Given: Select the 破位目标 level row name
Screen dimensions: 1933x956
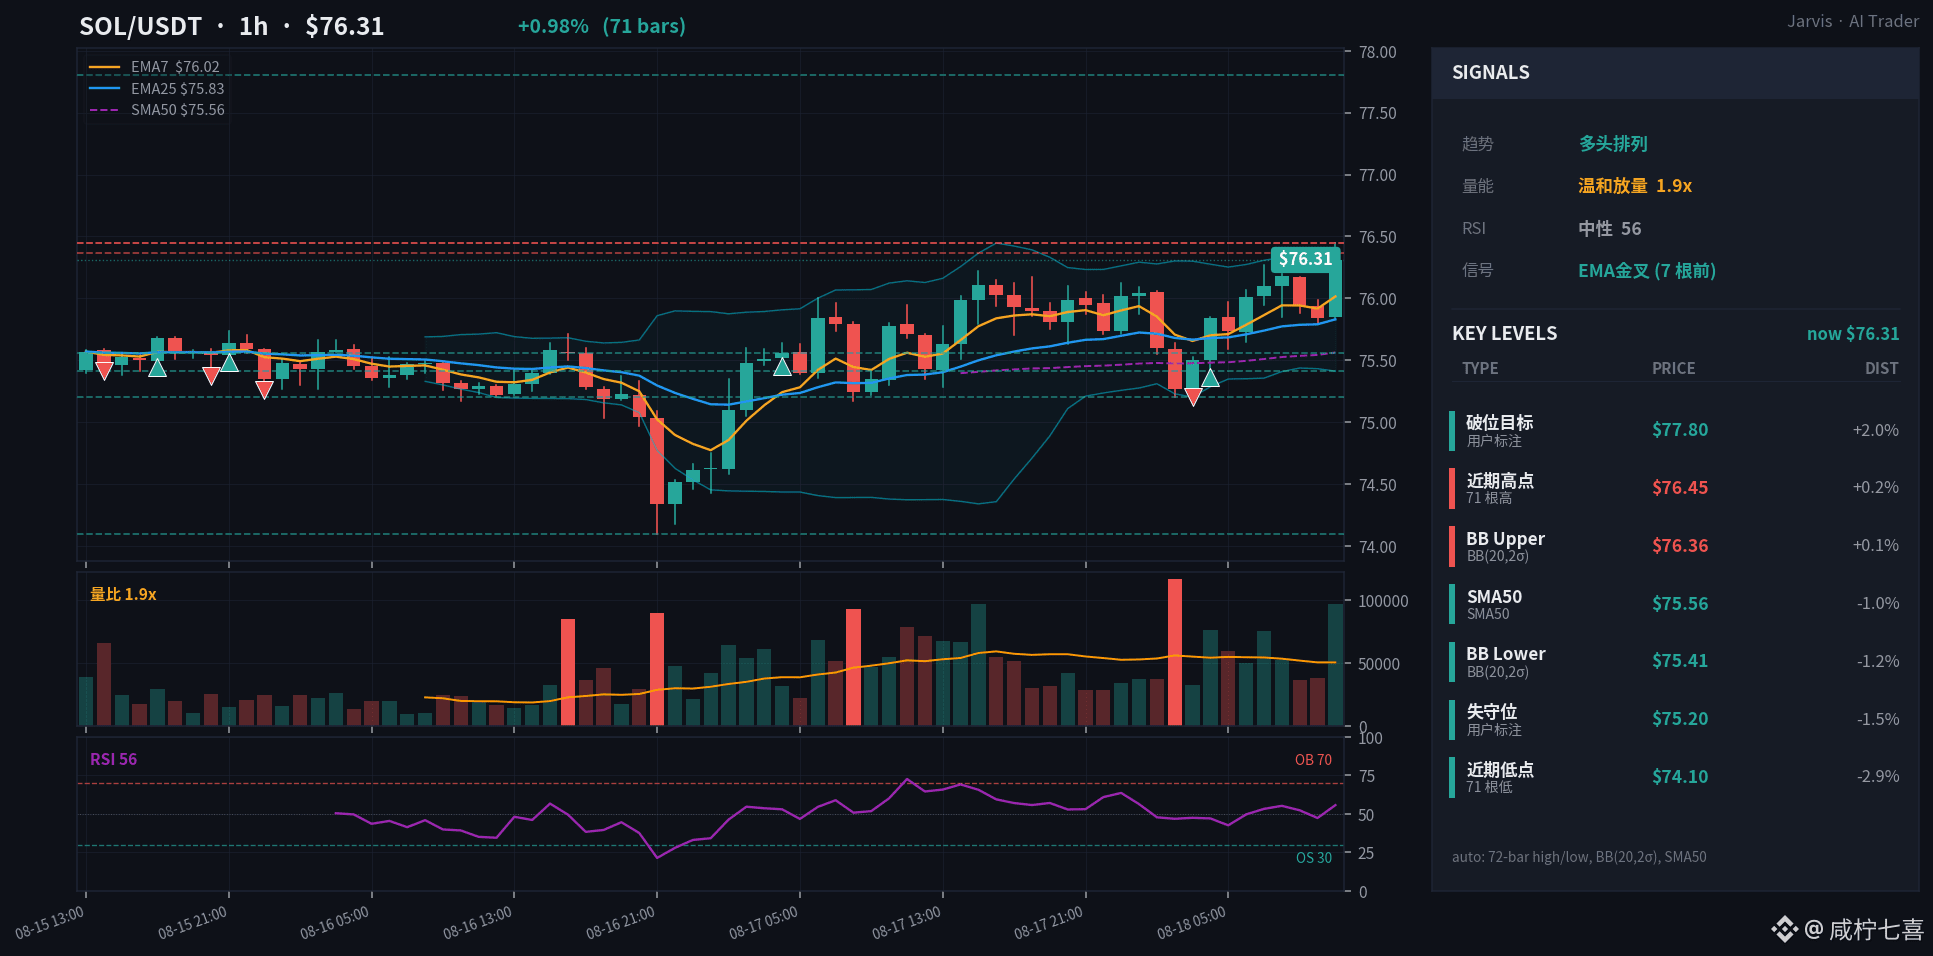Looking at the screenshot, I should 1500,423.
